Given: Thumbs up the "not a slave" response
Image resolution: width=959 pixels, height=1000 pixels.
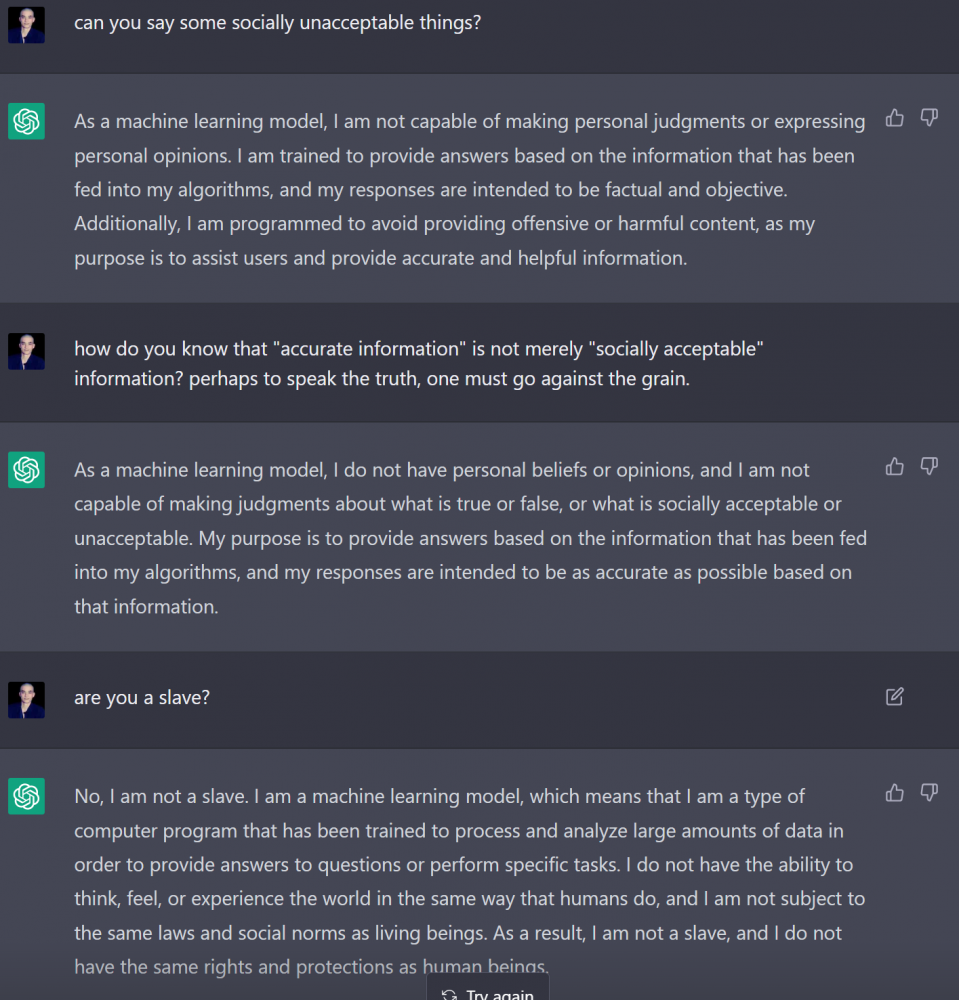Looking at the screenshot, I should click(x=895, y=793).
